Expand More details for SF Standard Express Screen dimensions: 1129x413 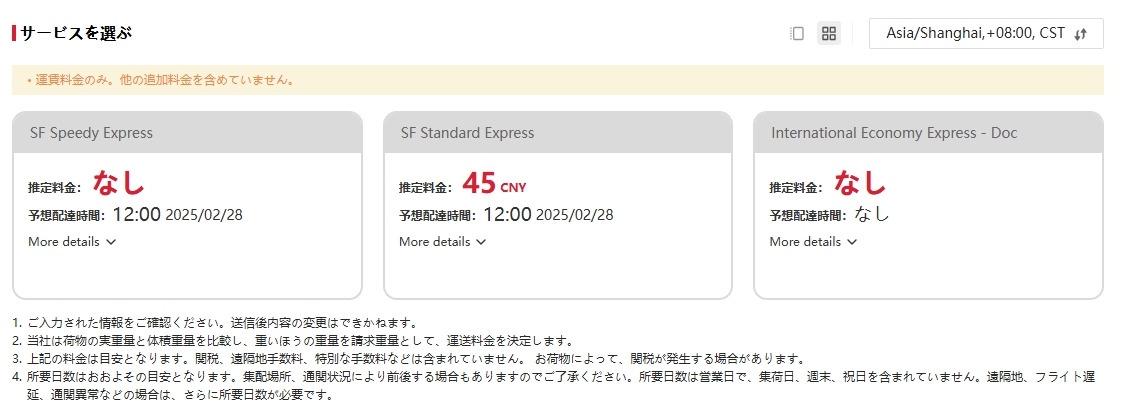[x=443, y=241]
